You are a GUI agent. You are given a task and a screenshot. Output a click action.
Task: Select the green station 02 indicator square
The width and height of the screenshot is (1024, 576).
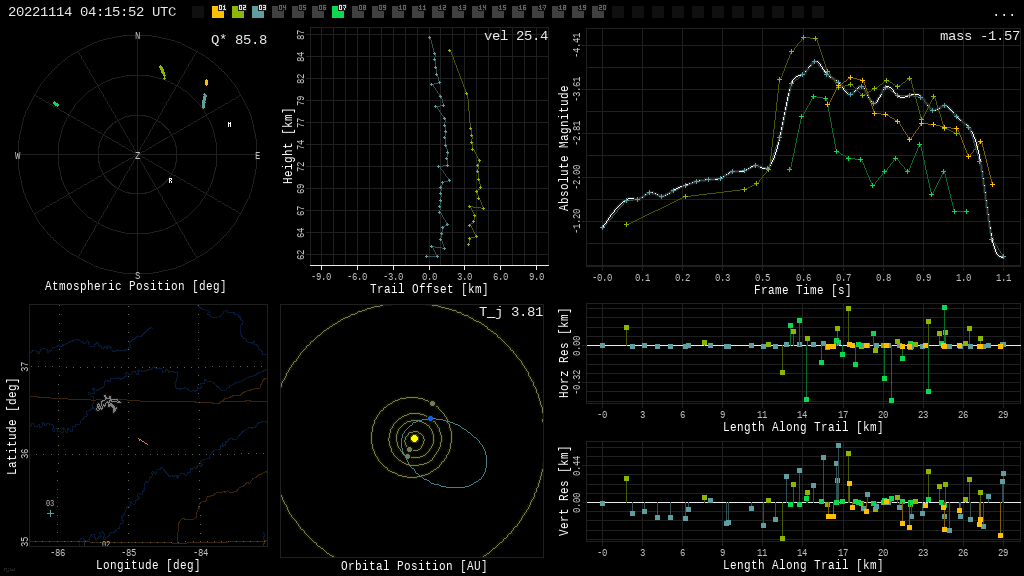238,12
